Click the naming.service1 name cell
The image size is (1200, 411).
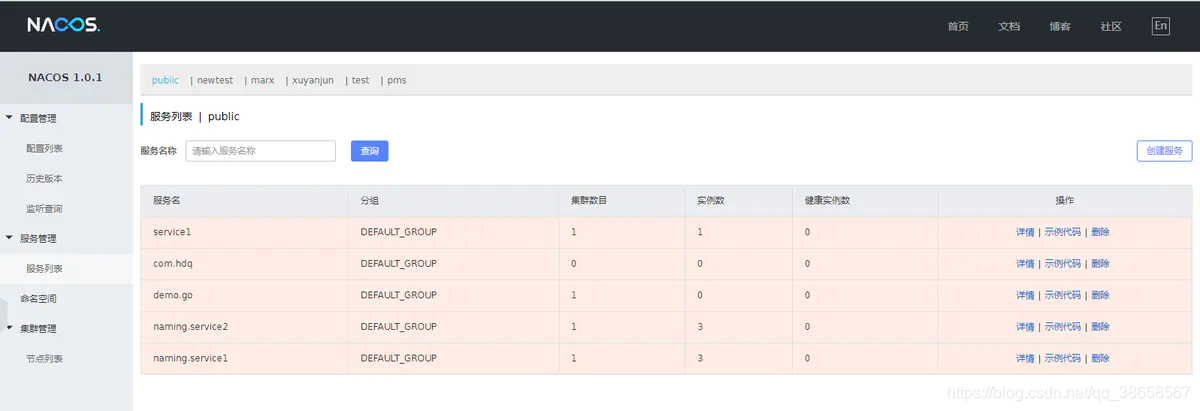(244, 358)
